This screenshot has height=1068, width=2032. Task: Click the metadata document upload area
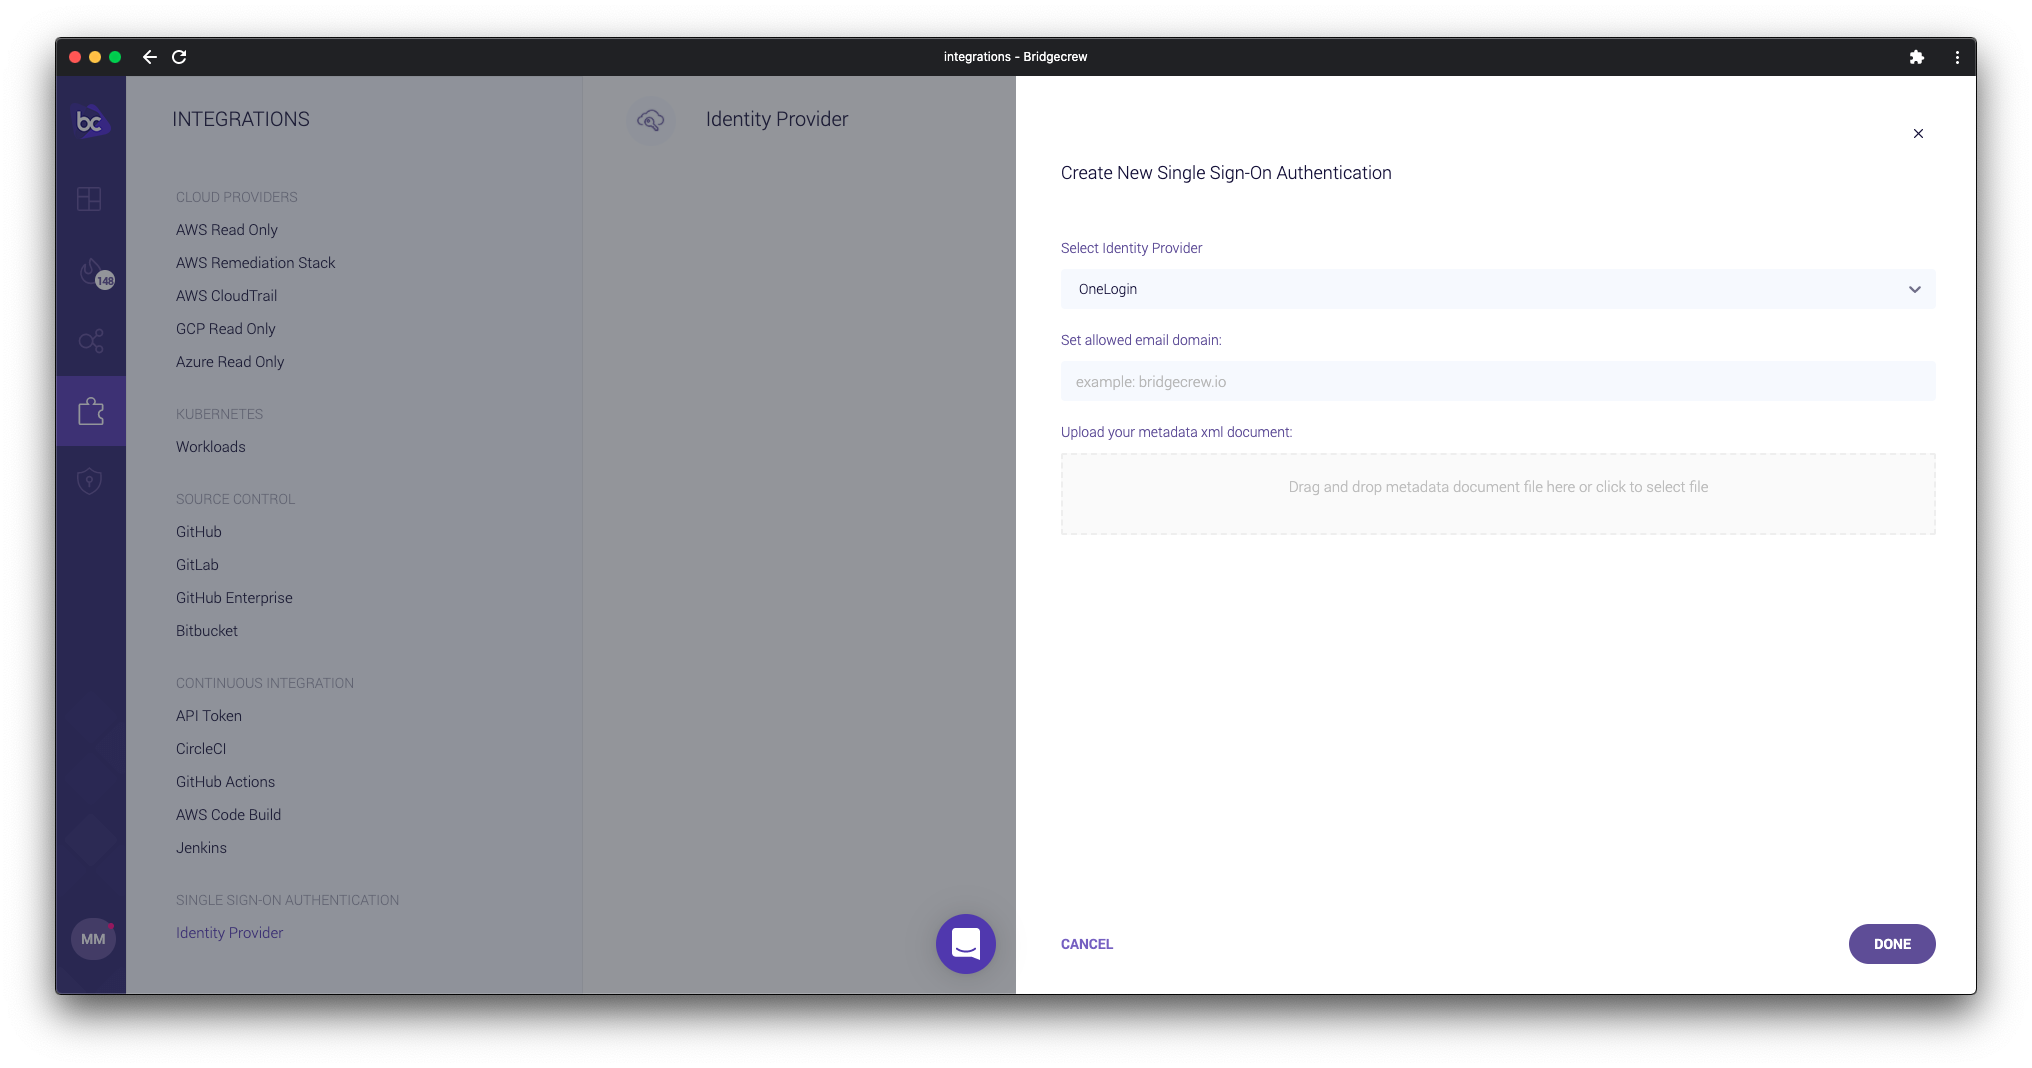coord(1498,494)
